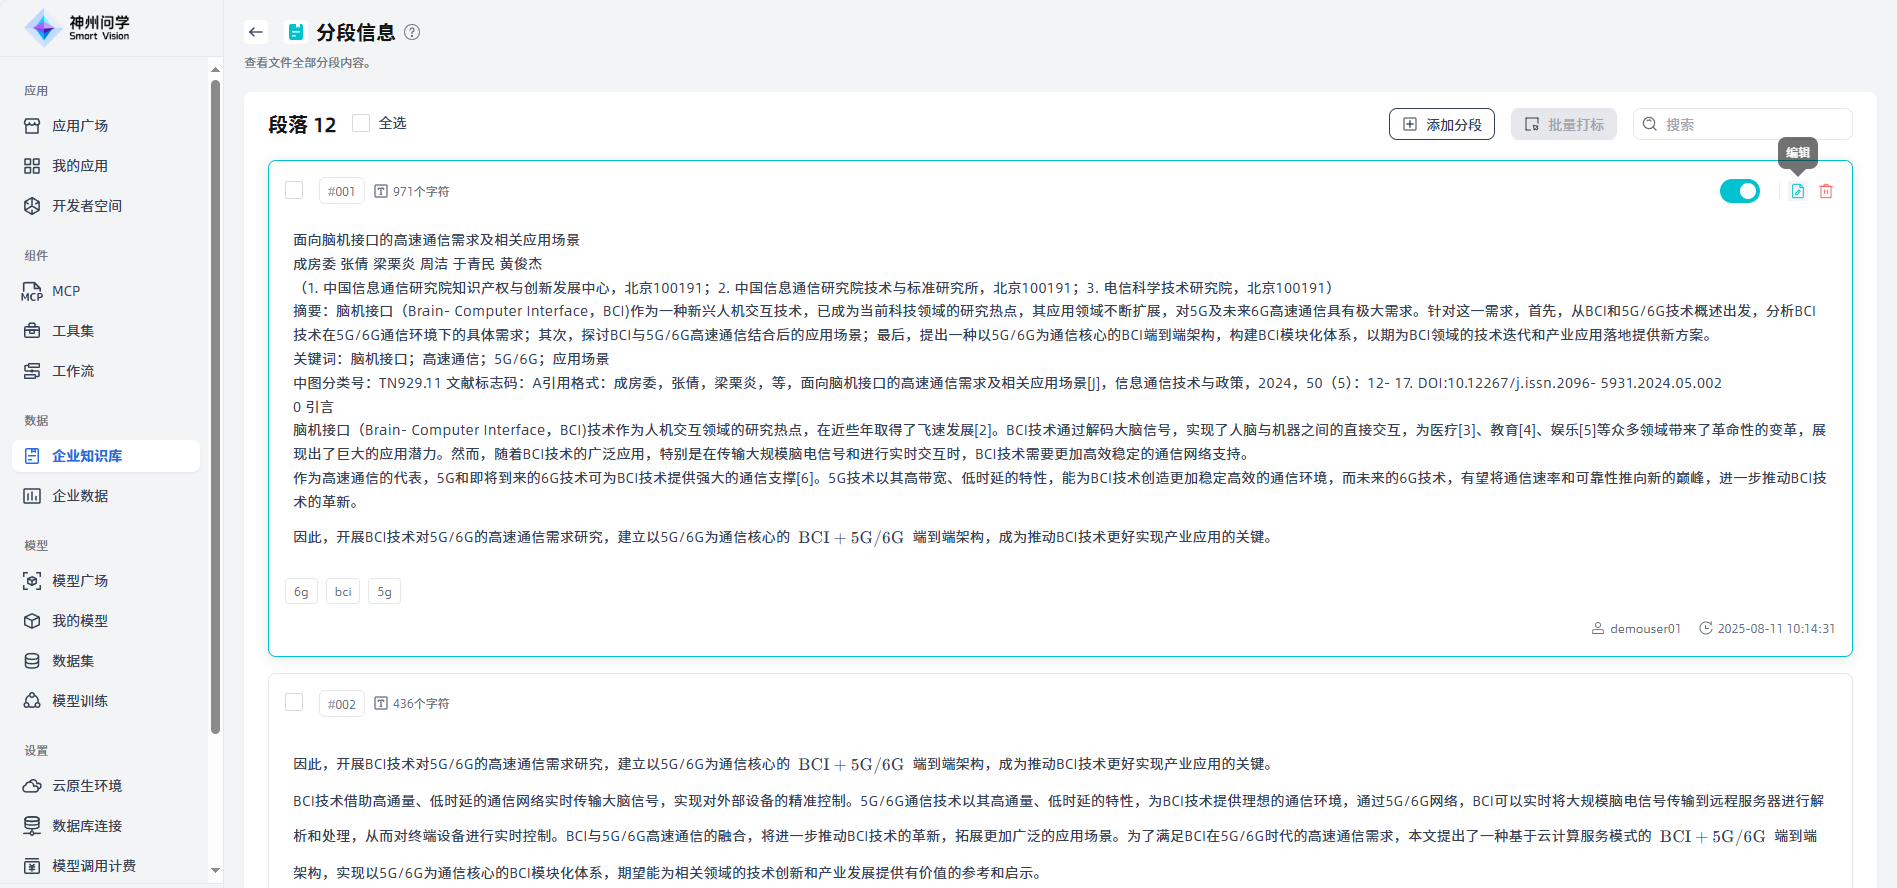Viewport: 1897px width, 888px height.
Task: Delete segment #001 with trash icon
Action: (1826, 191)
